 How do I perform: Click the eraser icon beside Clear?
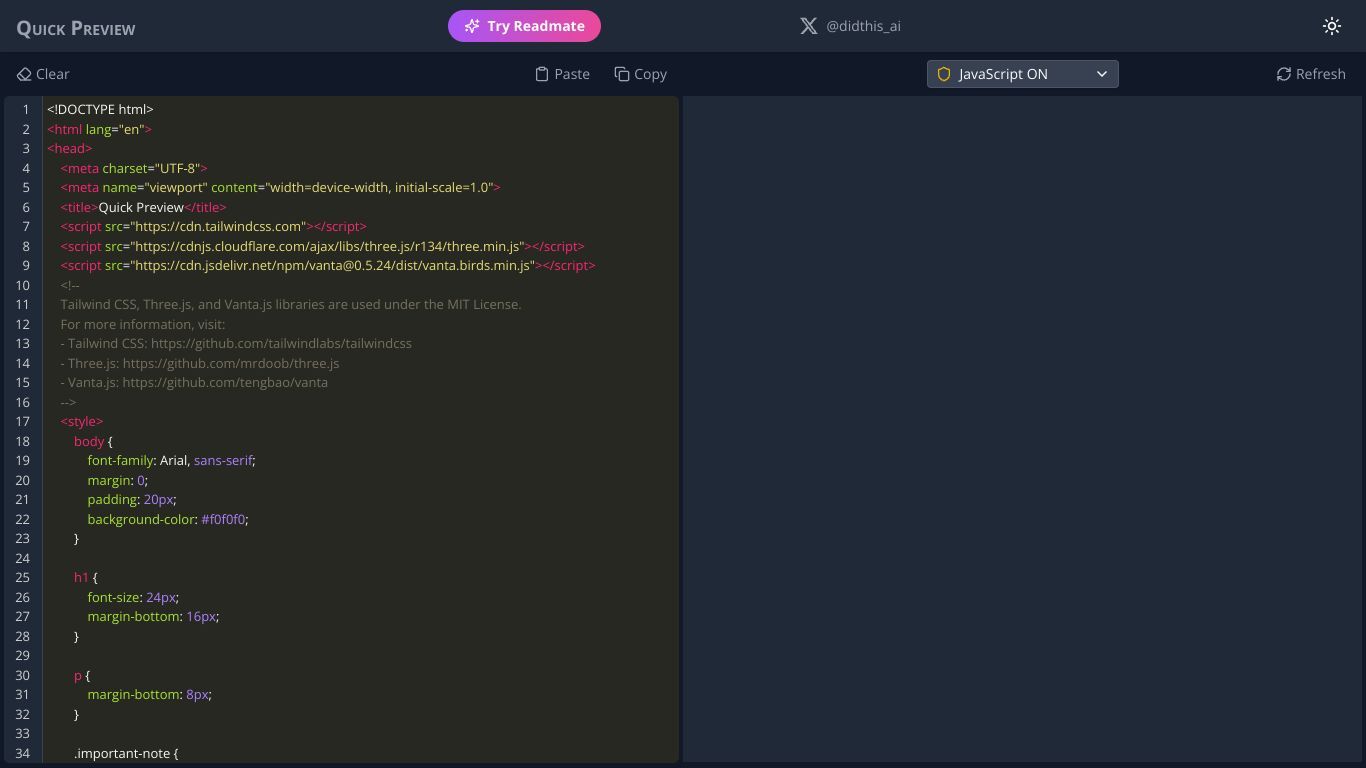coord(24,74)
